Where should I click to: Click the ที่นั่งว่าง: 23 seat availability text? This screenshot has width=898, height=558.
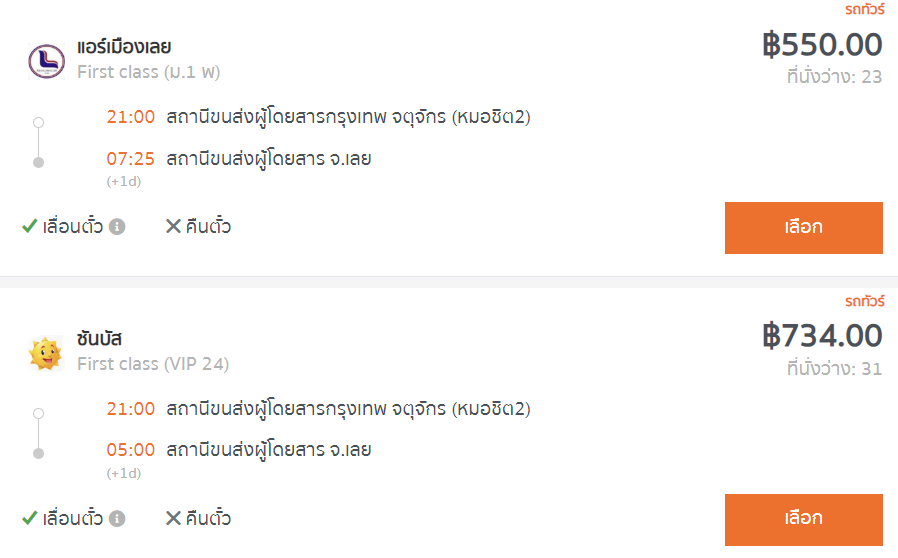pos(834,76)
